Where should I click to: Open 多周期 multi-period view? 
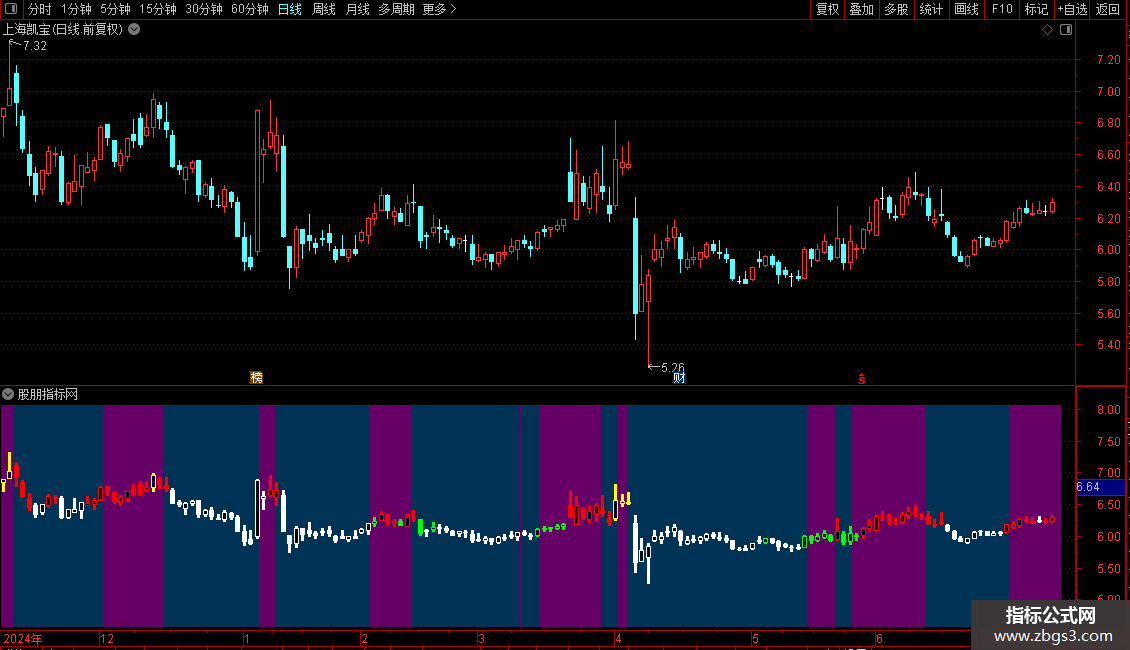pyautogui.click(x=396, y=9)
